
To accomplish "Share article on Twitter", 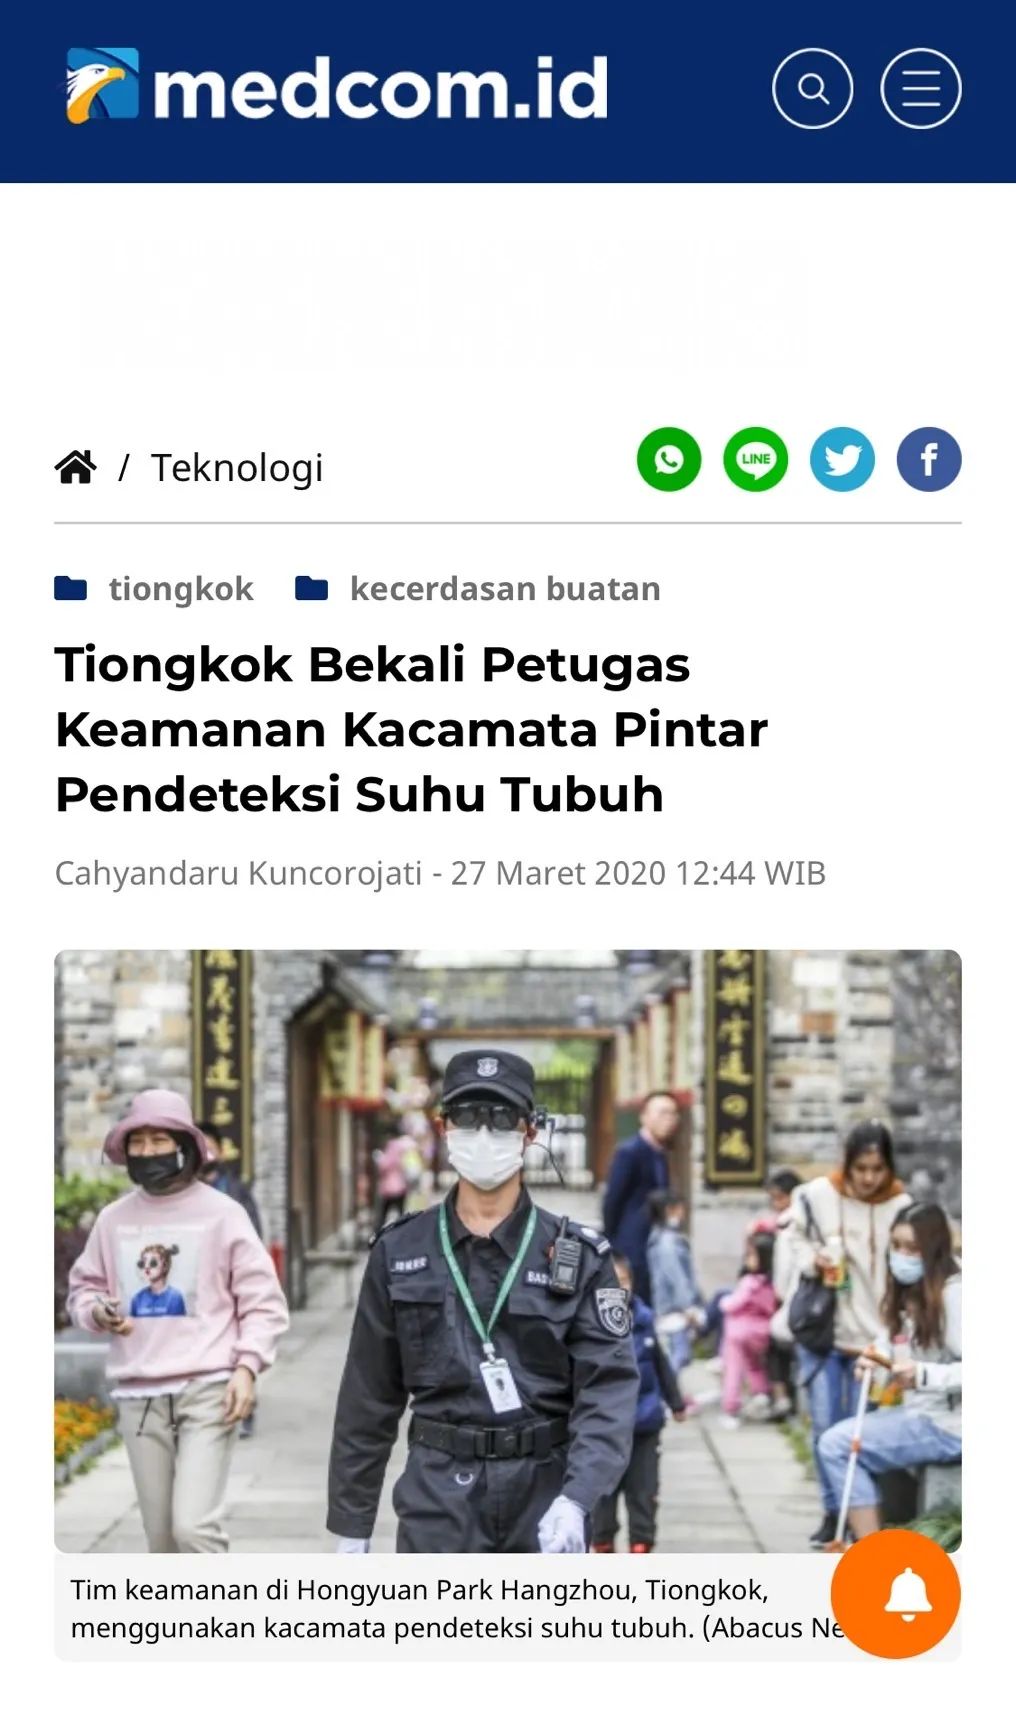I will pyautogui.click(x=842, y=459).
